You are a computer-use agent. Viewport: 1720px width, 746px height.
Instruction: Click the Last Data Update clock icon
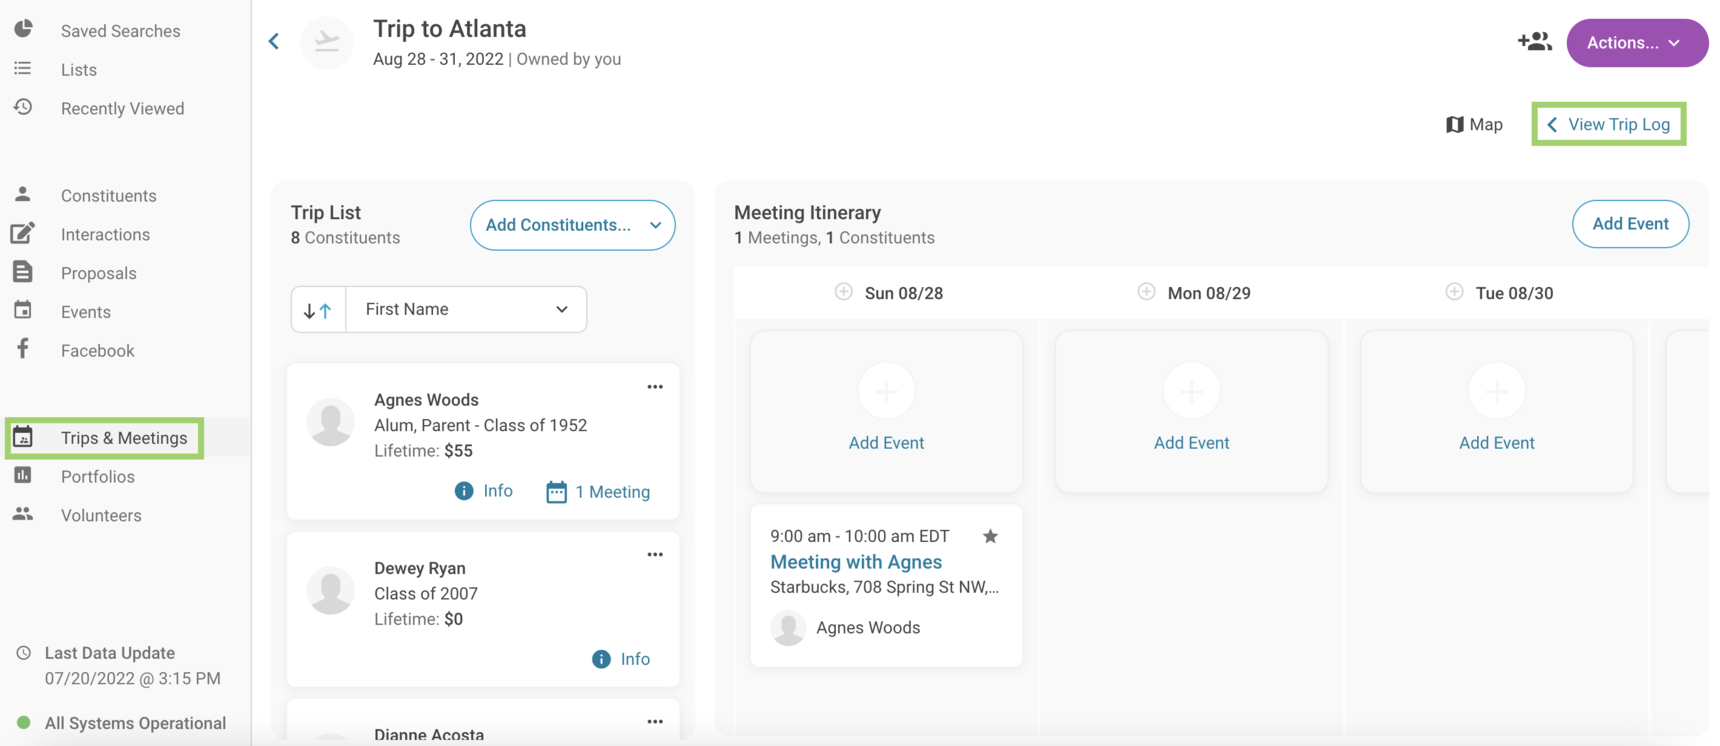point(24,653)
